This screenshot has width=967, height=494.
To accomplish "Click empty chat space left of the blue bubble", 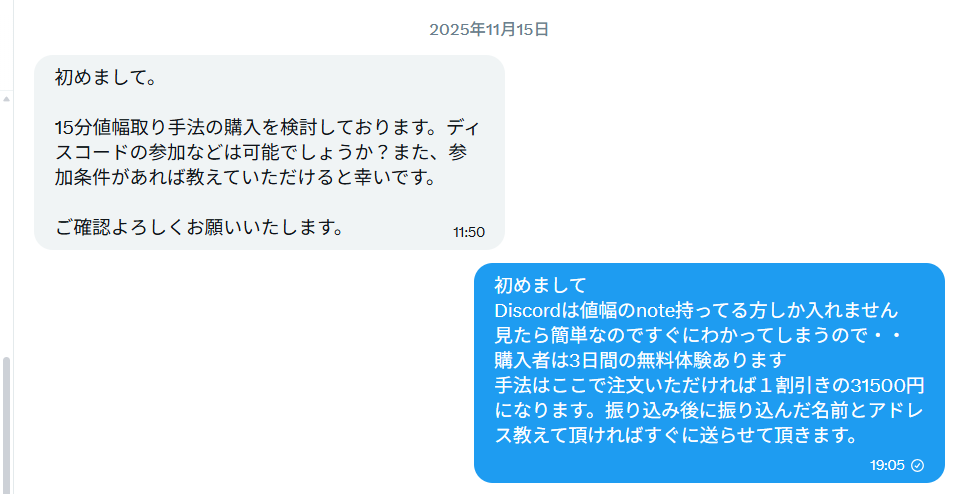I will coord(247,370).
